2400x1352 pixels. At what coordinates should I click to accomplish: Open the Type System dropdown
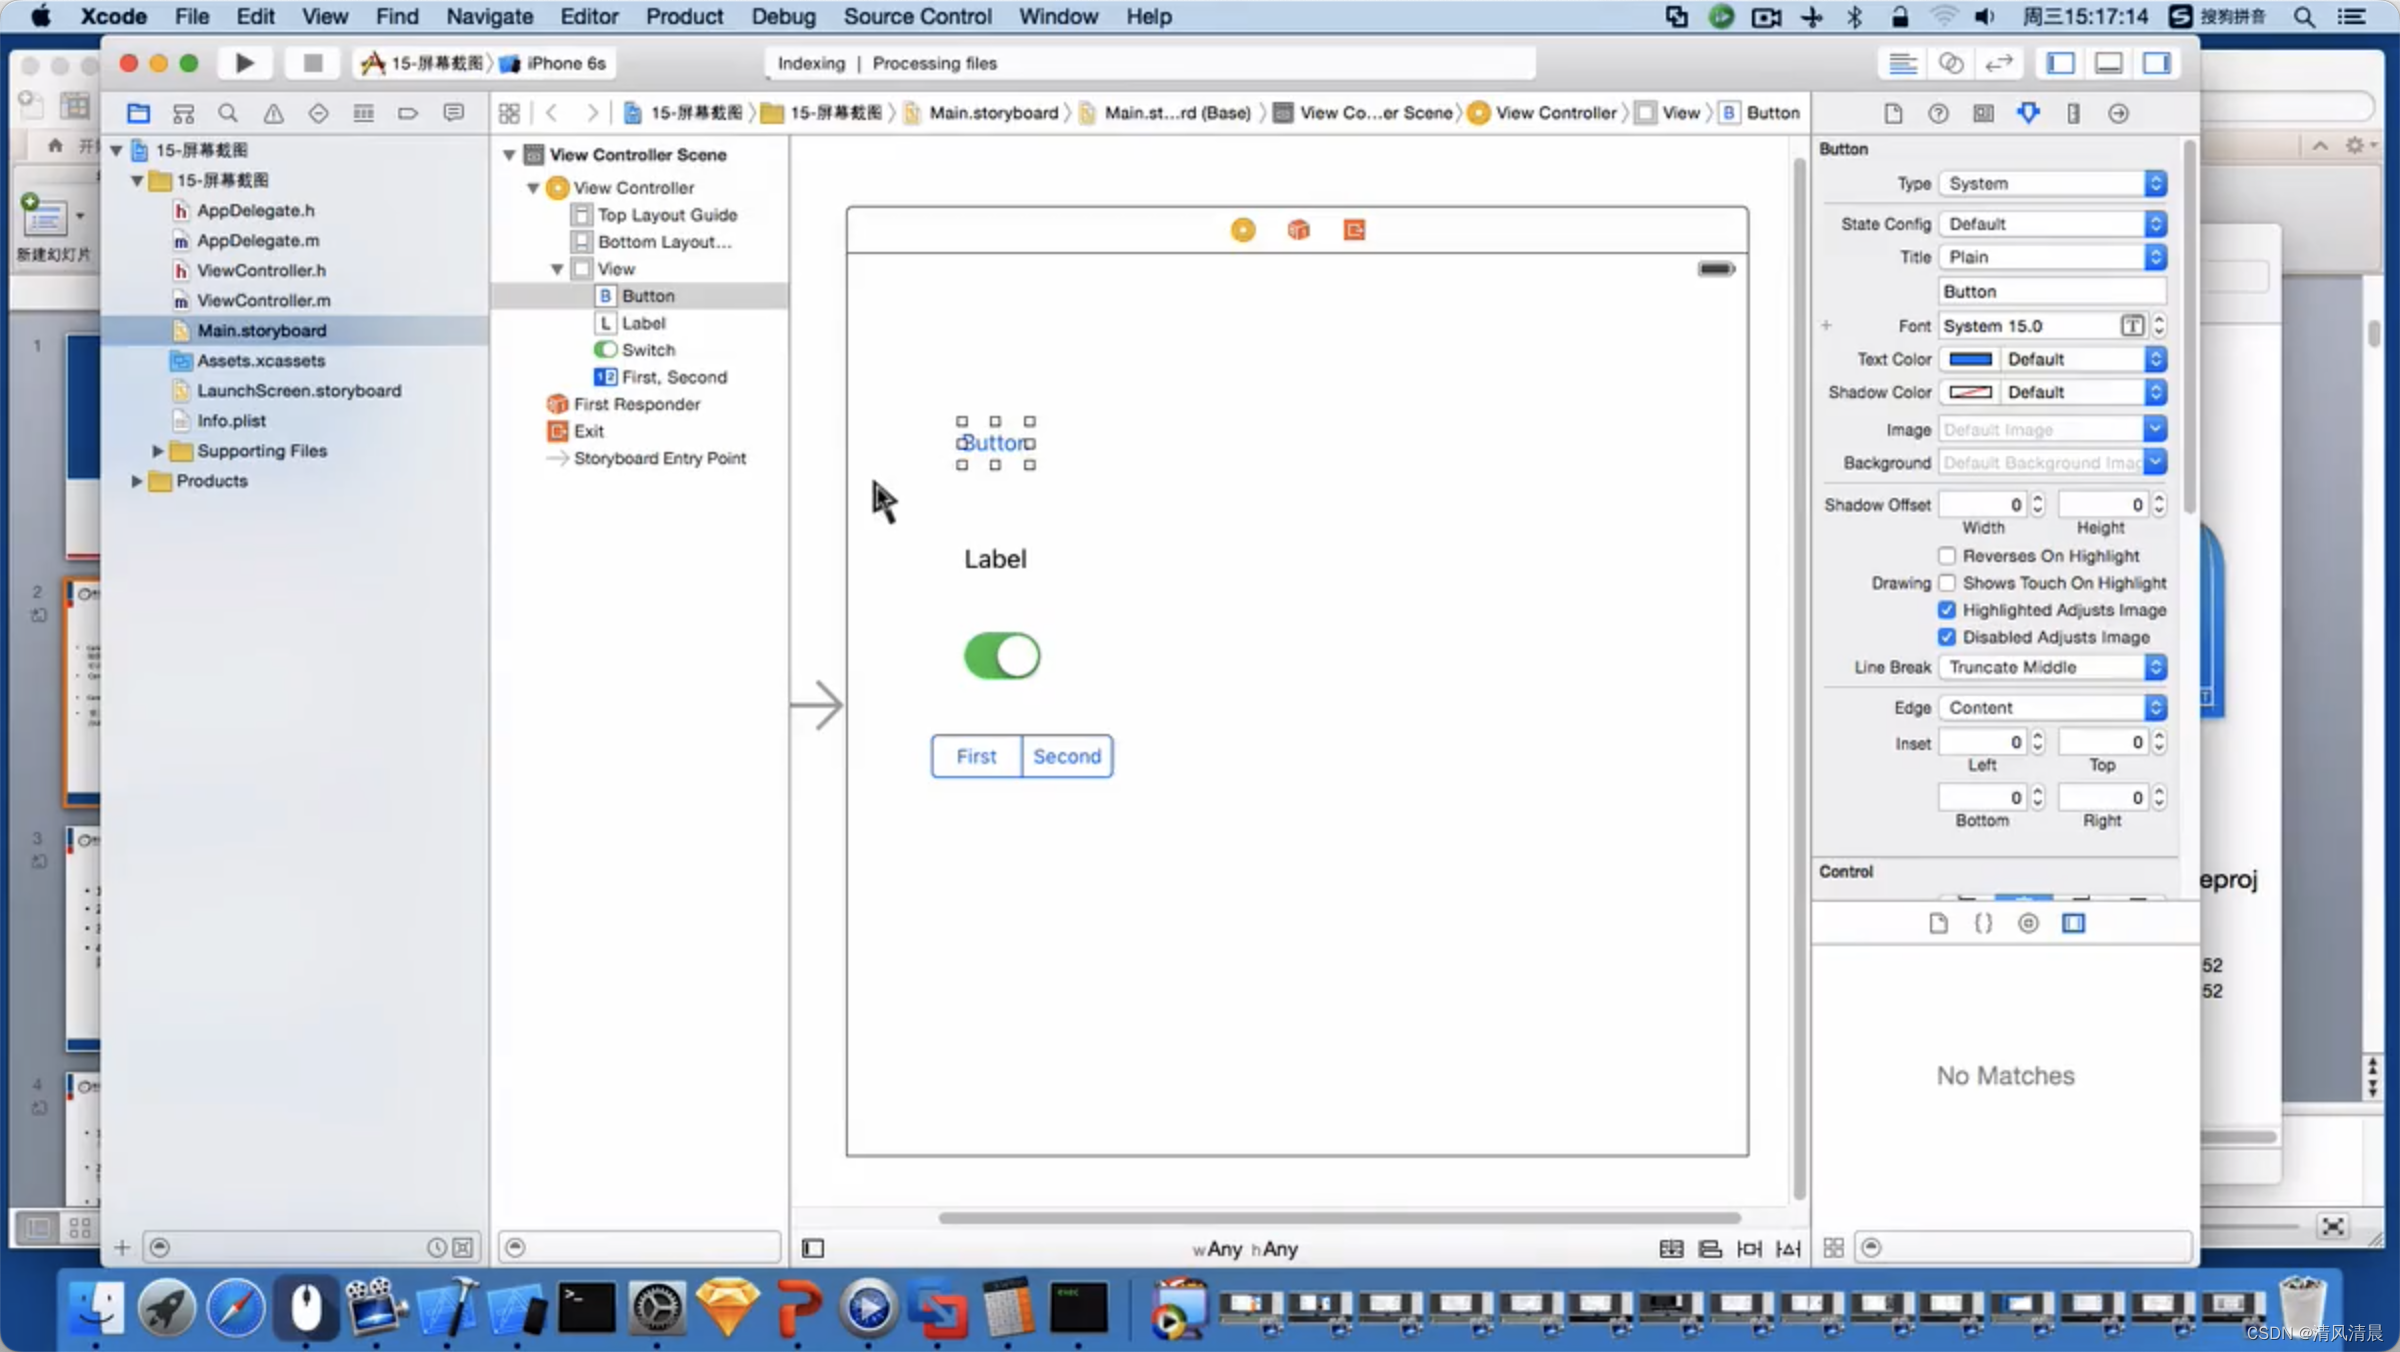pos(2052,183)
